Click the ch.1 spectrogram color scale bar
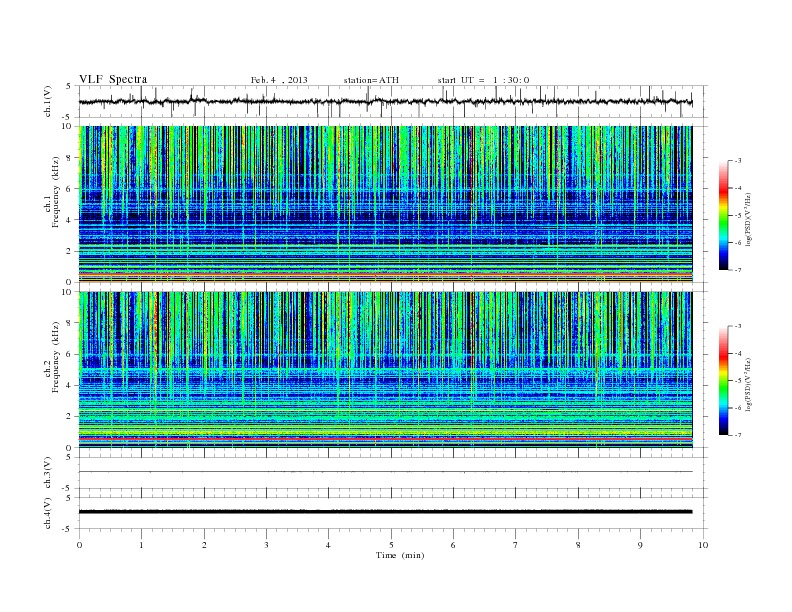Image resolution: width=792 pixels, height=612 pixels. point(723,216)
